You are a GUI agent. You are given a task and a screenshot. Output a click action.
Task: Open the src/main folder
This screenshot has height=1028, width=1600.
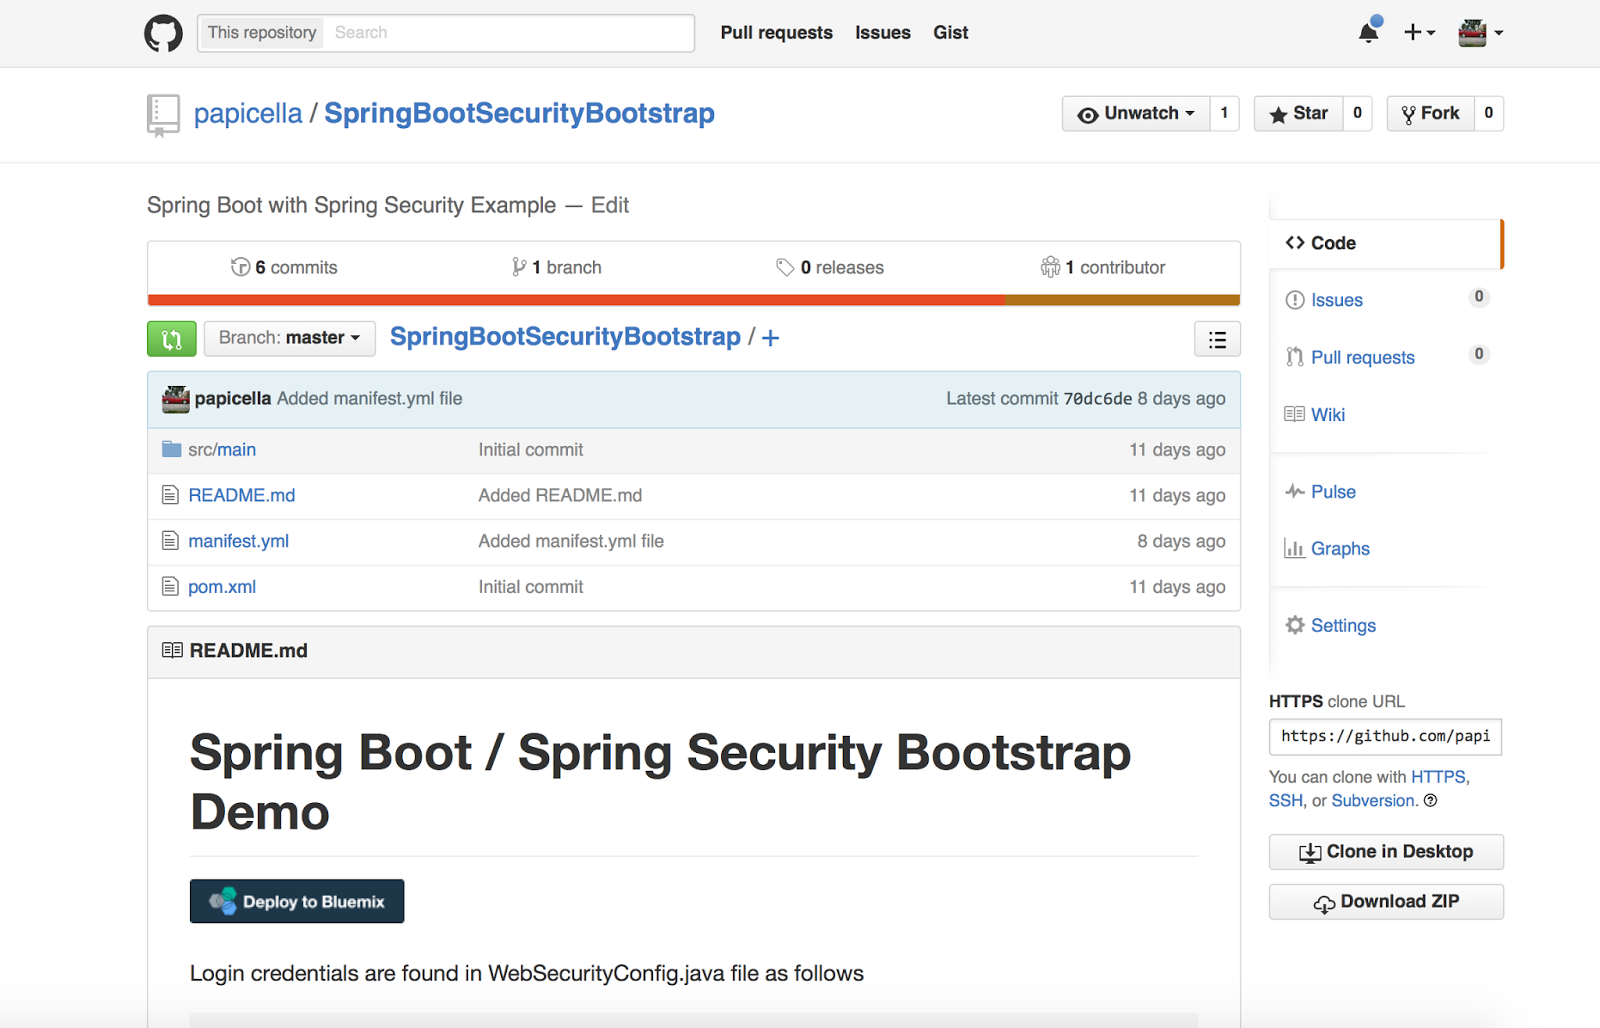222,450
